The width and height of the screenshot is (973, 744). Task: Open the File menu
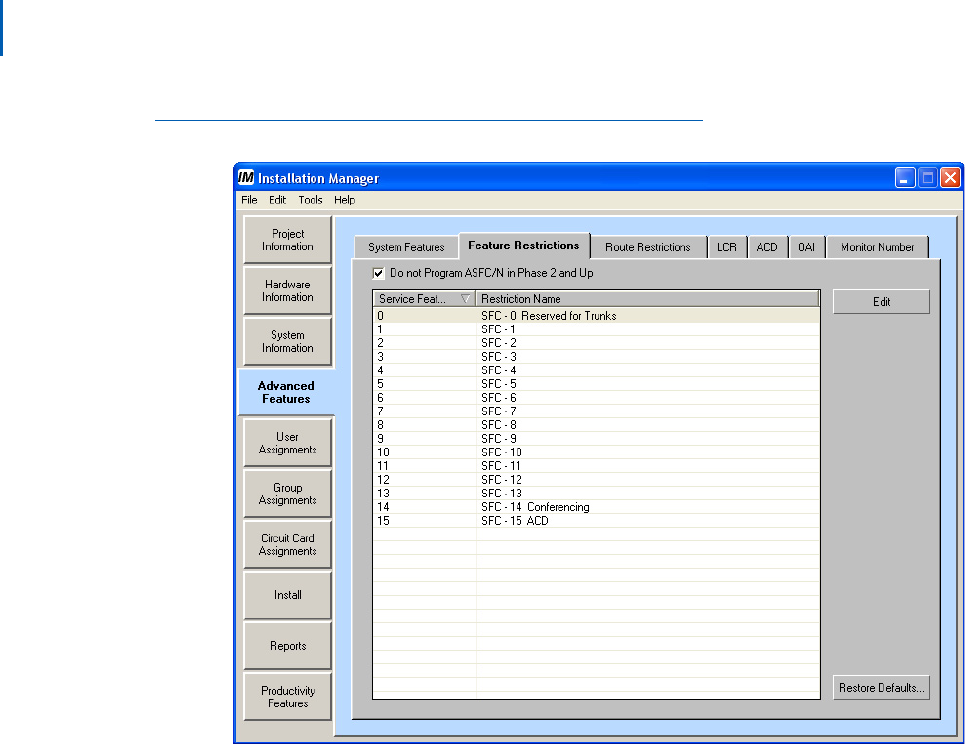249,200
